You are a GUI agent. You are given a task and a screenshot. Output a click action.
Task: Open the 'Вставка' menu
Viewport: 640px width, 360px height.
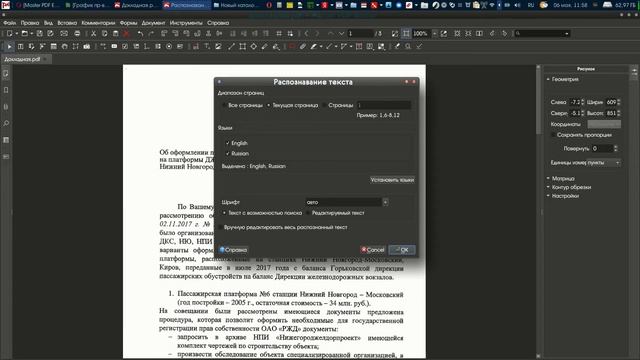[67, 23]
